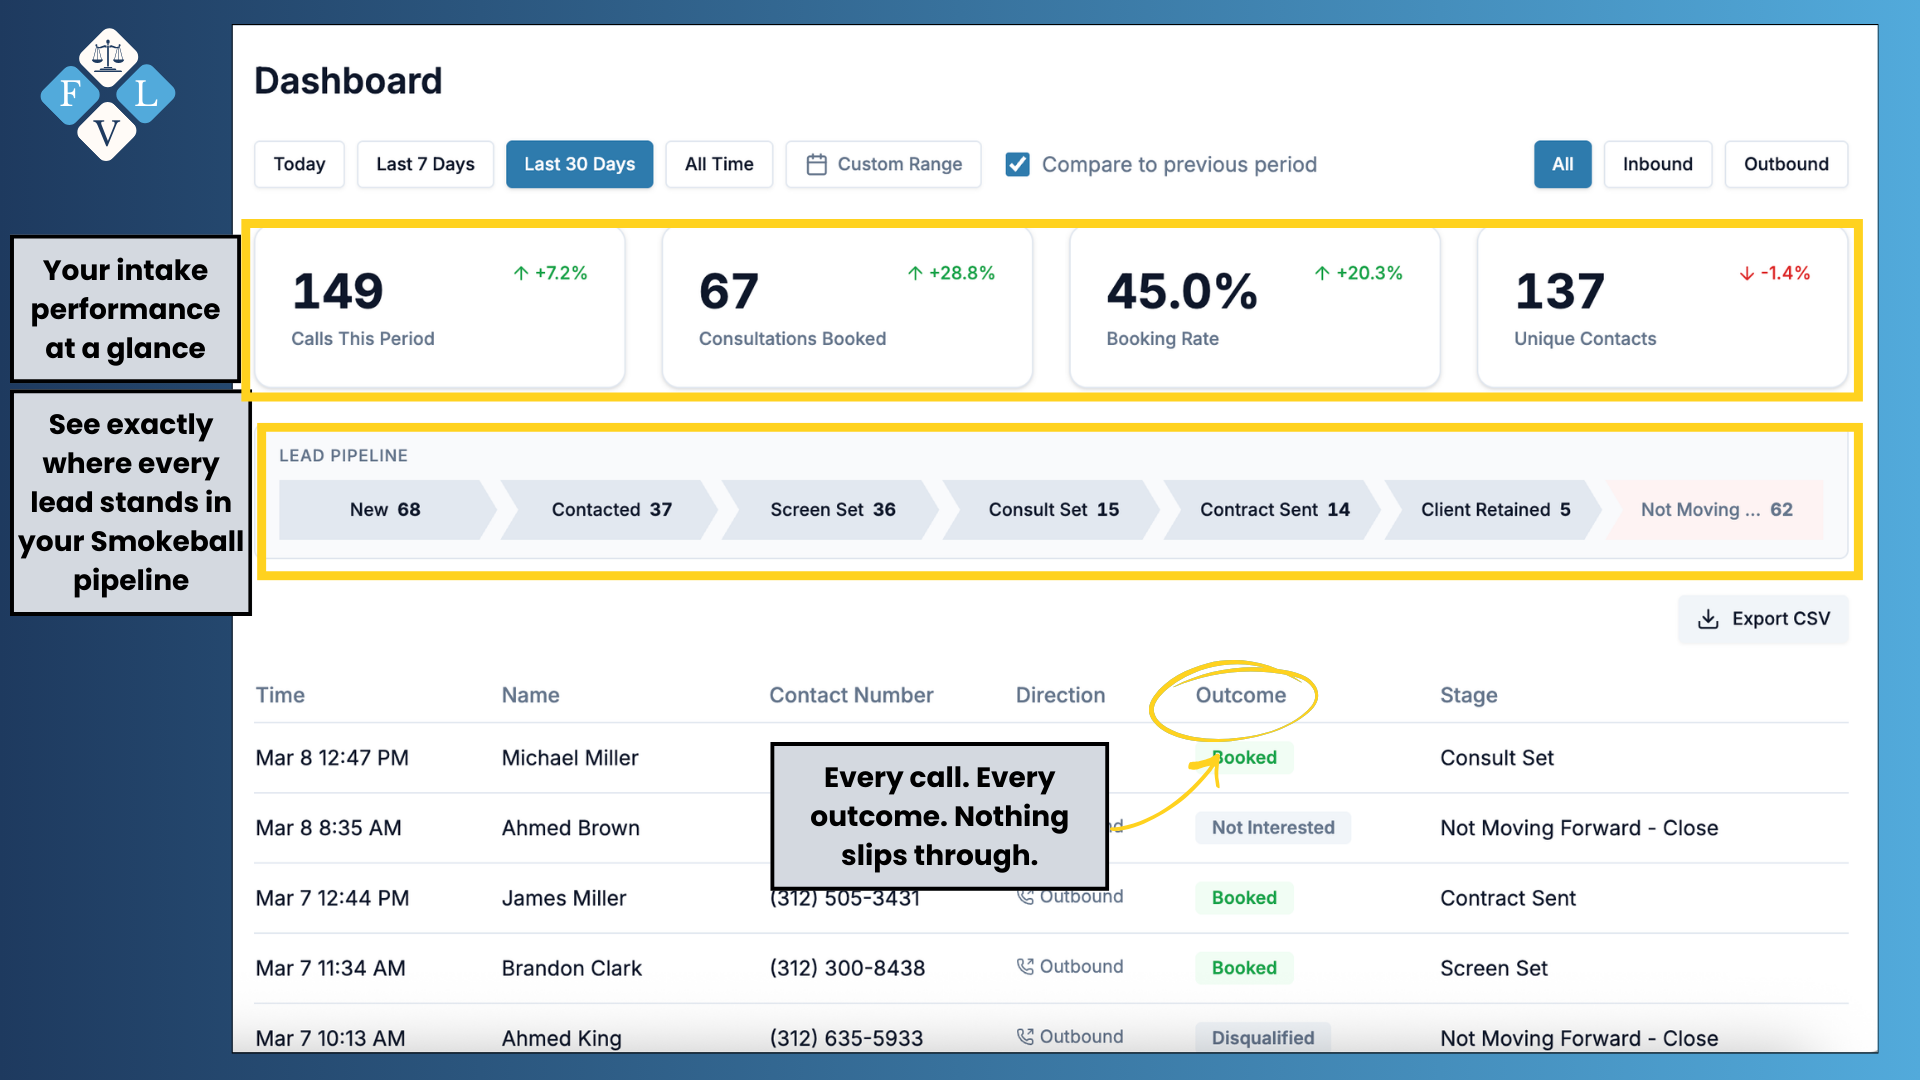The height and width of the screenshot is (1080, 1920).
Task: Click the up arrow on Booking Rate card
Action: [x=1322, y=273]
